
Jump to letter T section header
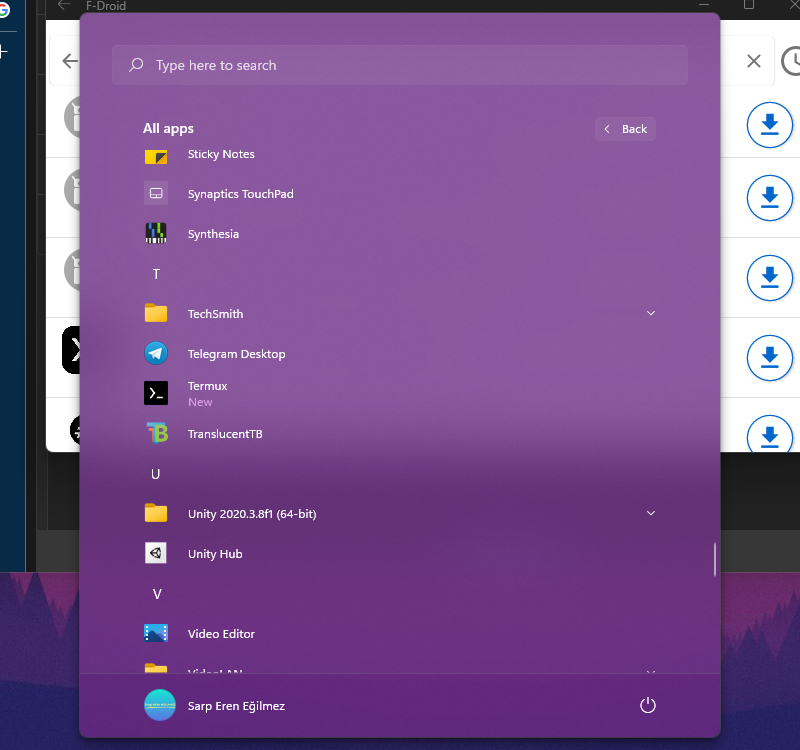(x=156, y=274)
